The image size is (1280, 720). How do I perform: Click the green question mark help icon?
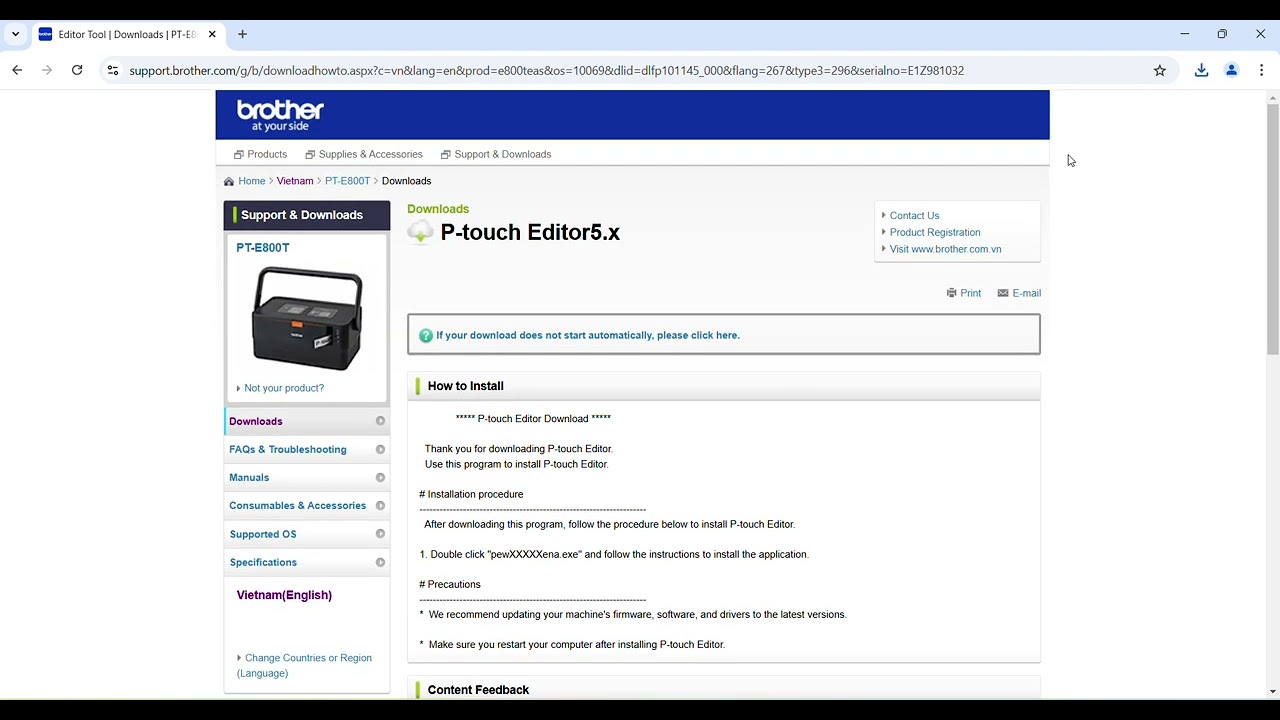[426, 335]
